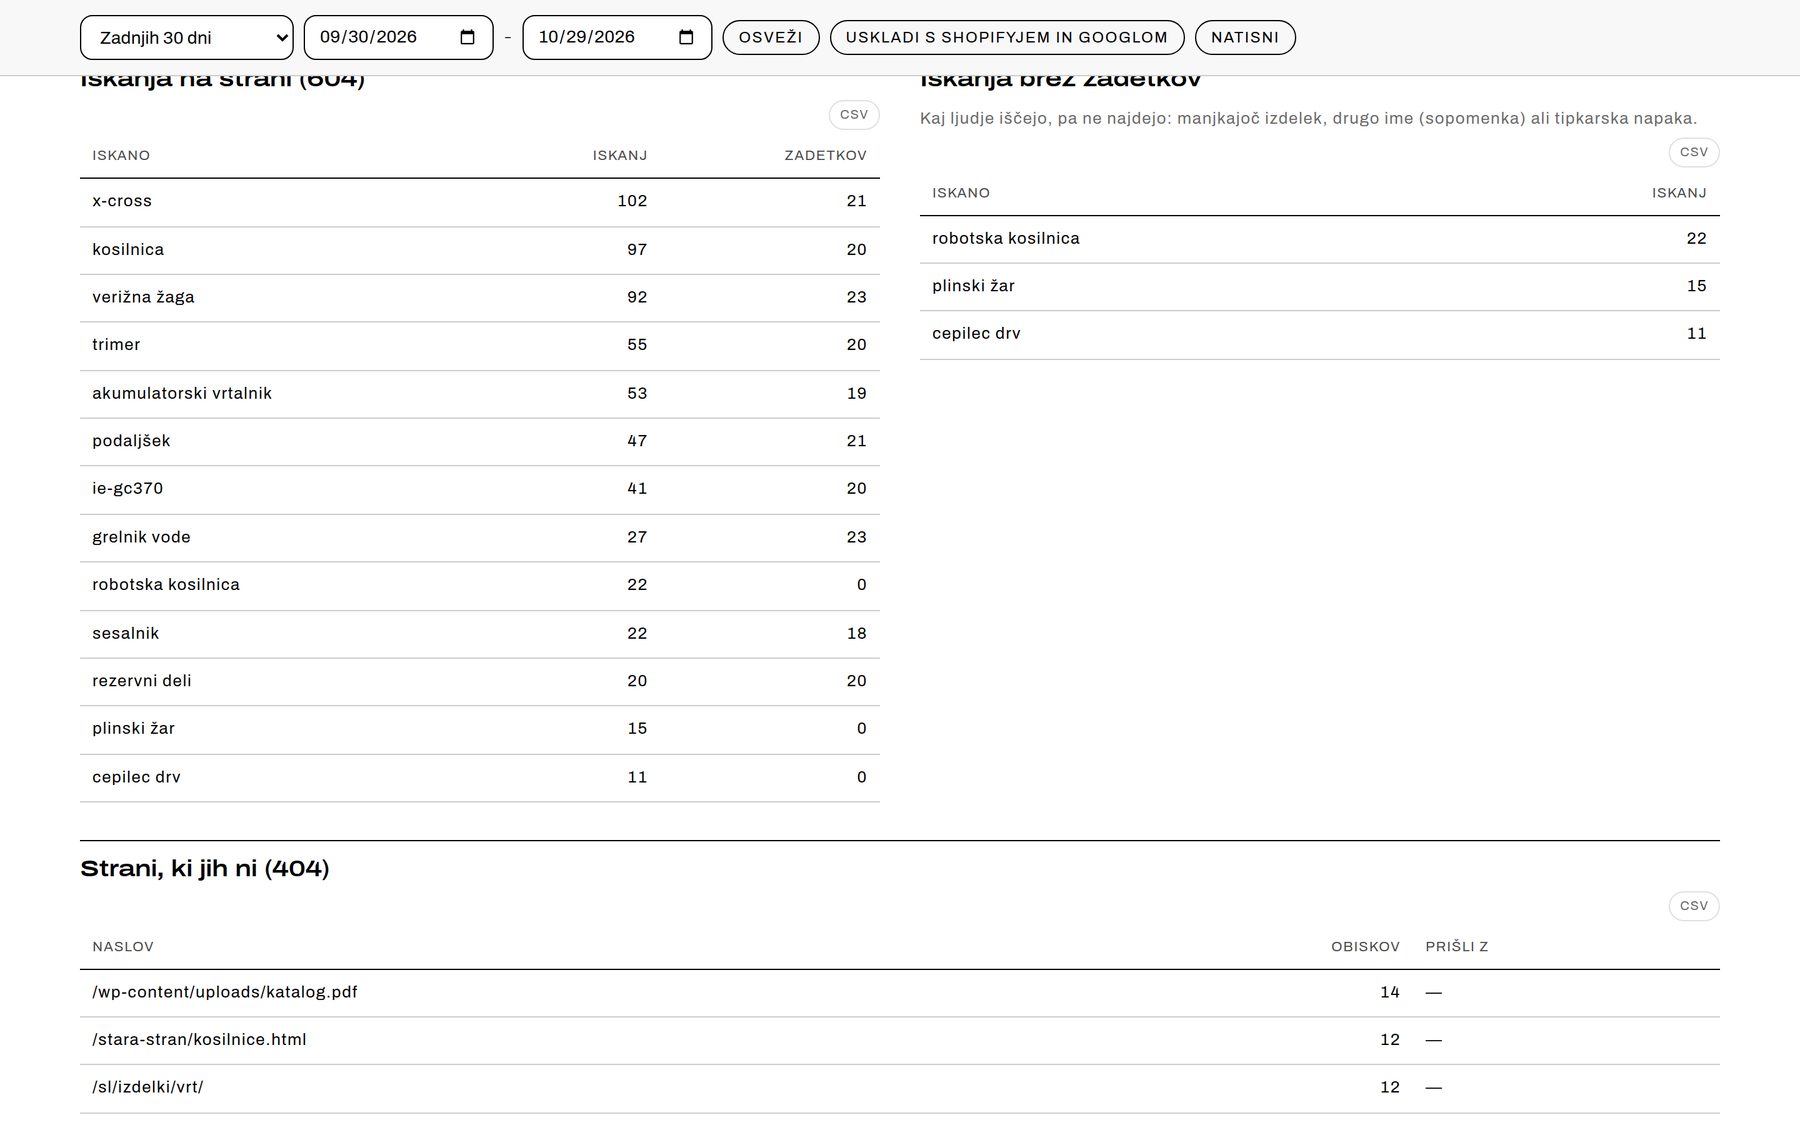The height and width of the screenshot is (1125, 1800).
Task: Click 'robotska kosilnica' in zero-results table
Action: pyautogui.click(x=1006, y=239)
